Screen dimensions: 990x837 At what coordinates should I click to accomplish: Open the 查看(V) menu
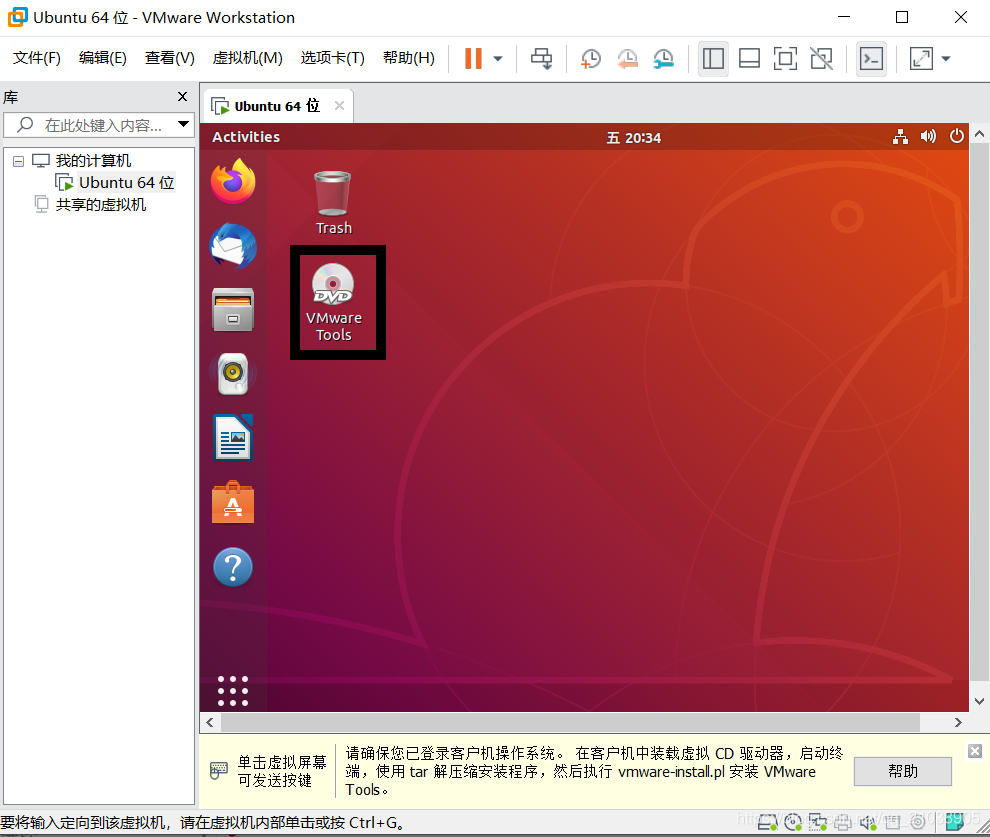coord(170,58)
